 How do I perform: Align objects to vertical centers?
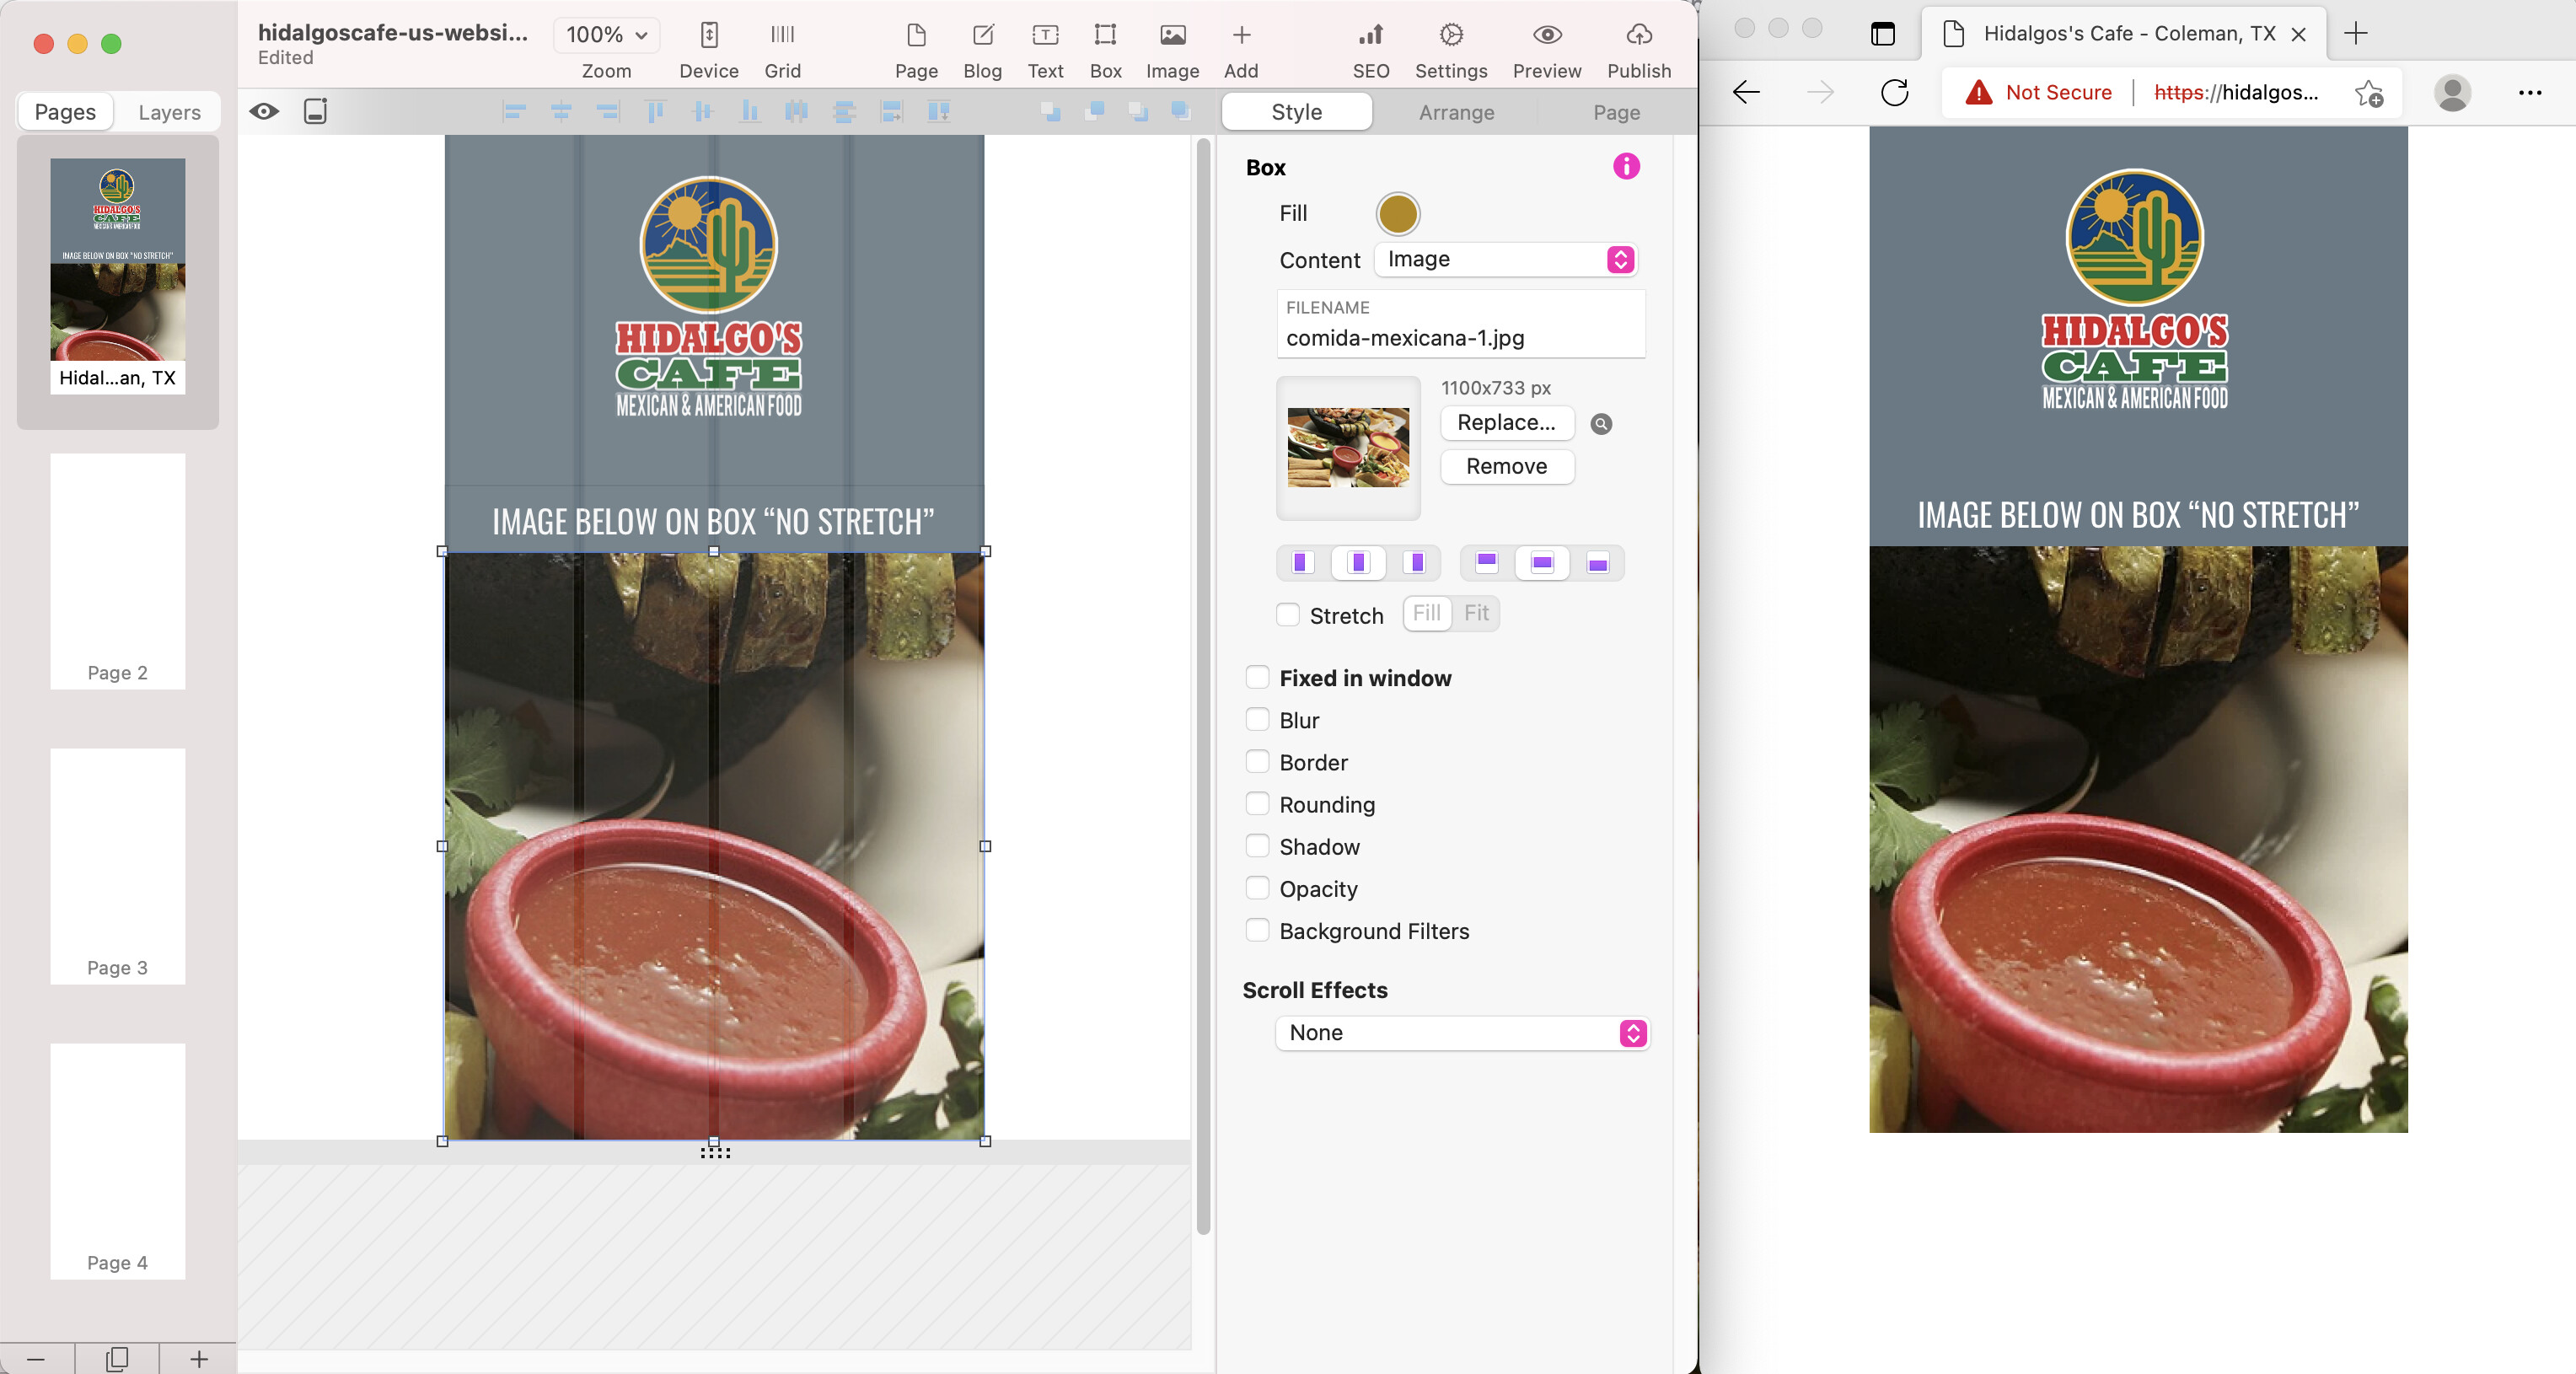(702, 112)
